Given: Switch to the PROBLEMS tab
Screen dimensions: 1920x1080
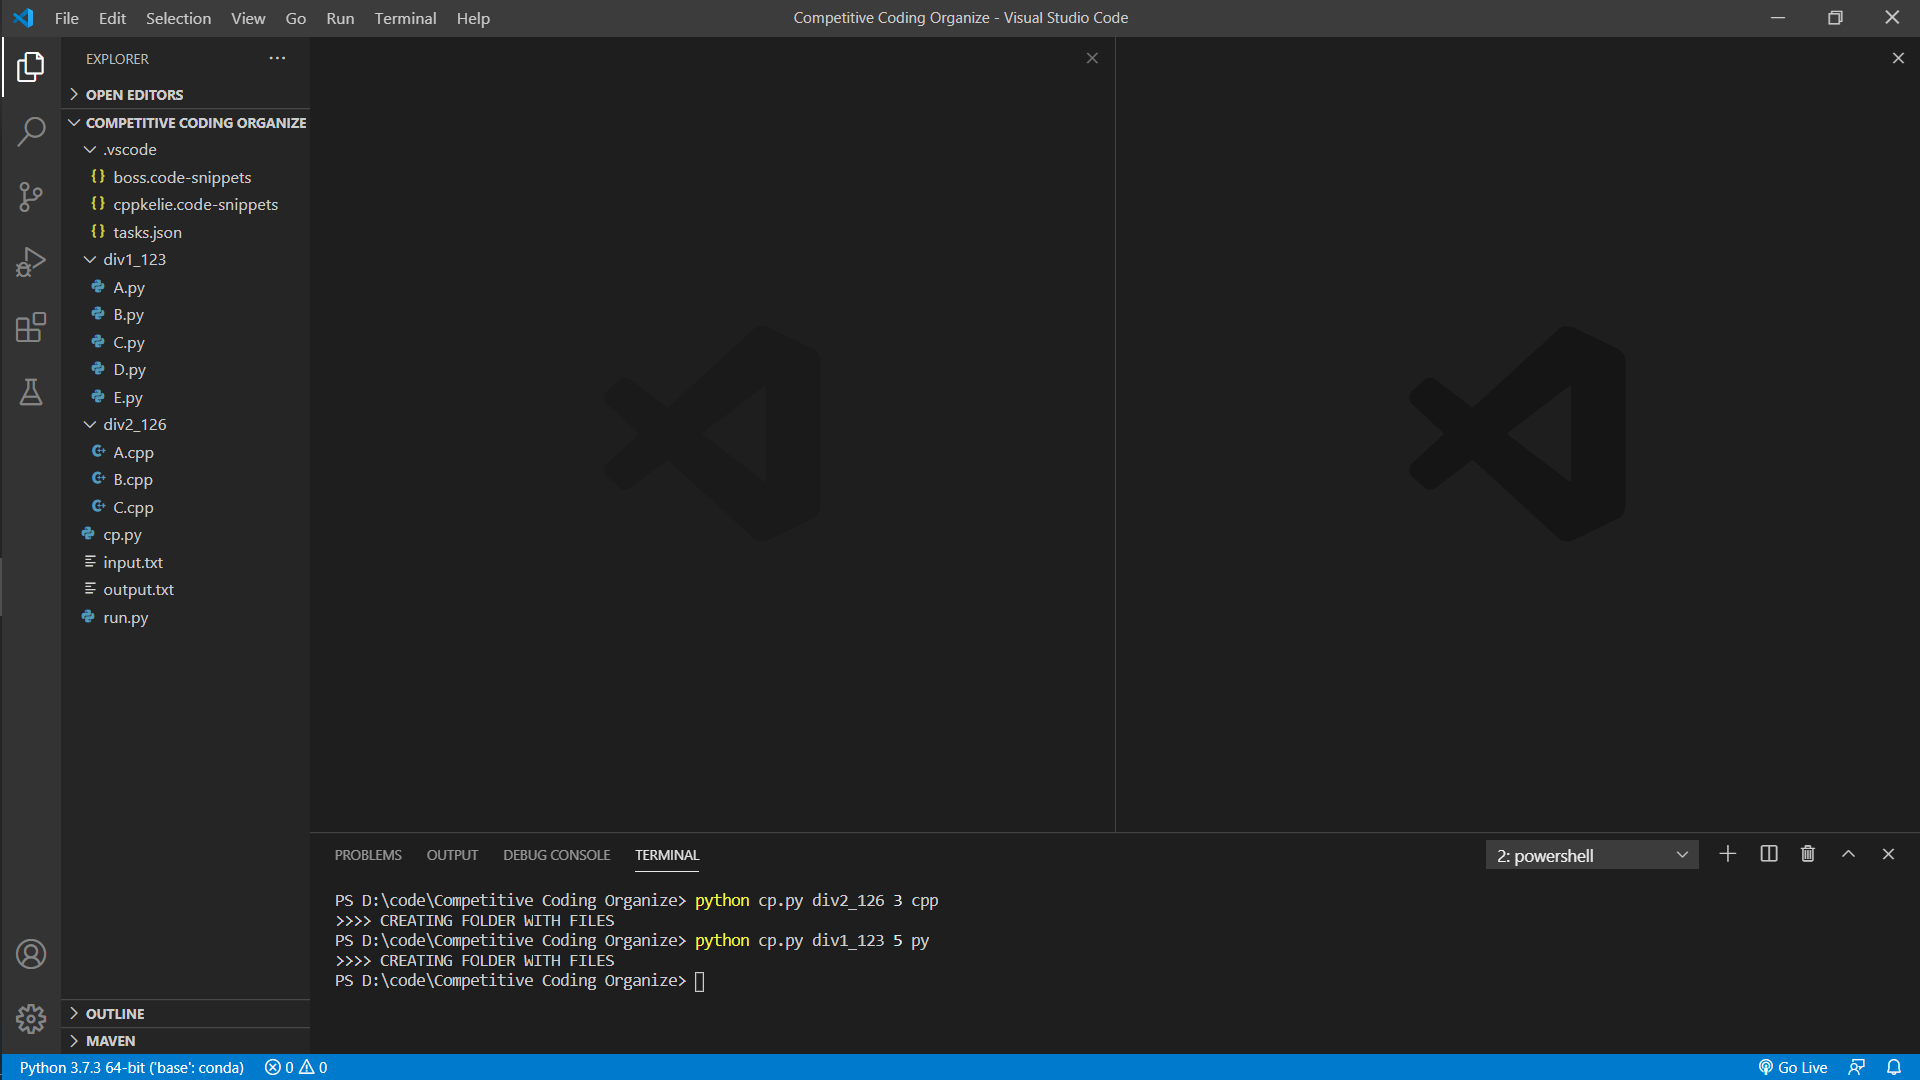Looking at the screenshot, I should (x=368, y=855).
